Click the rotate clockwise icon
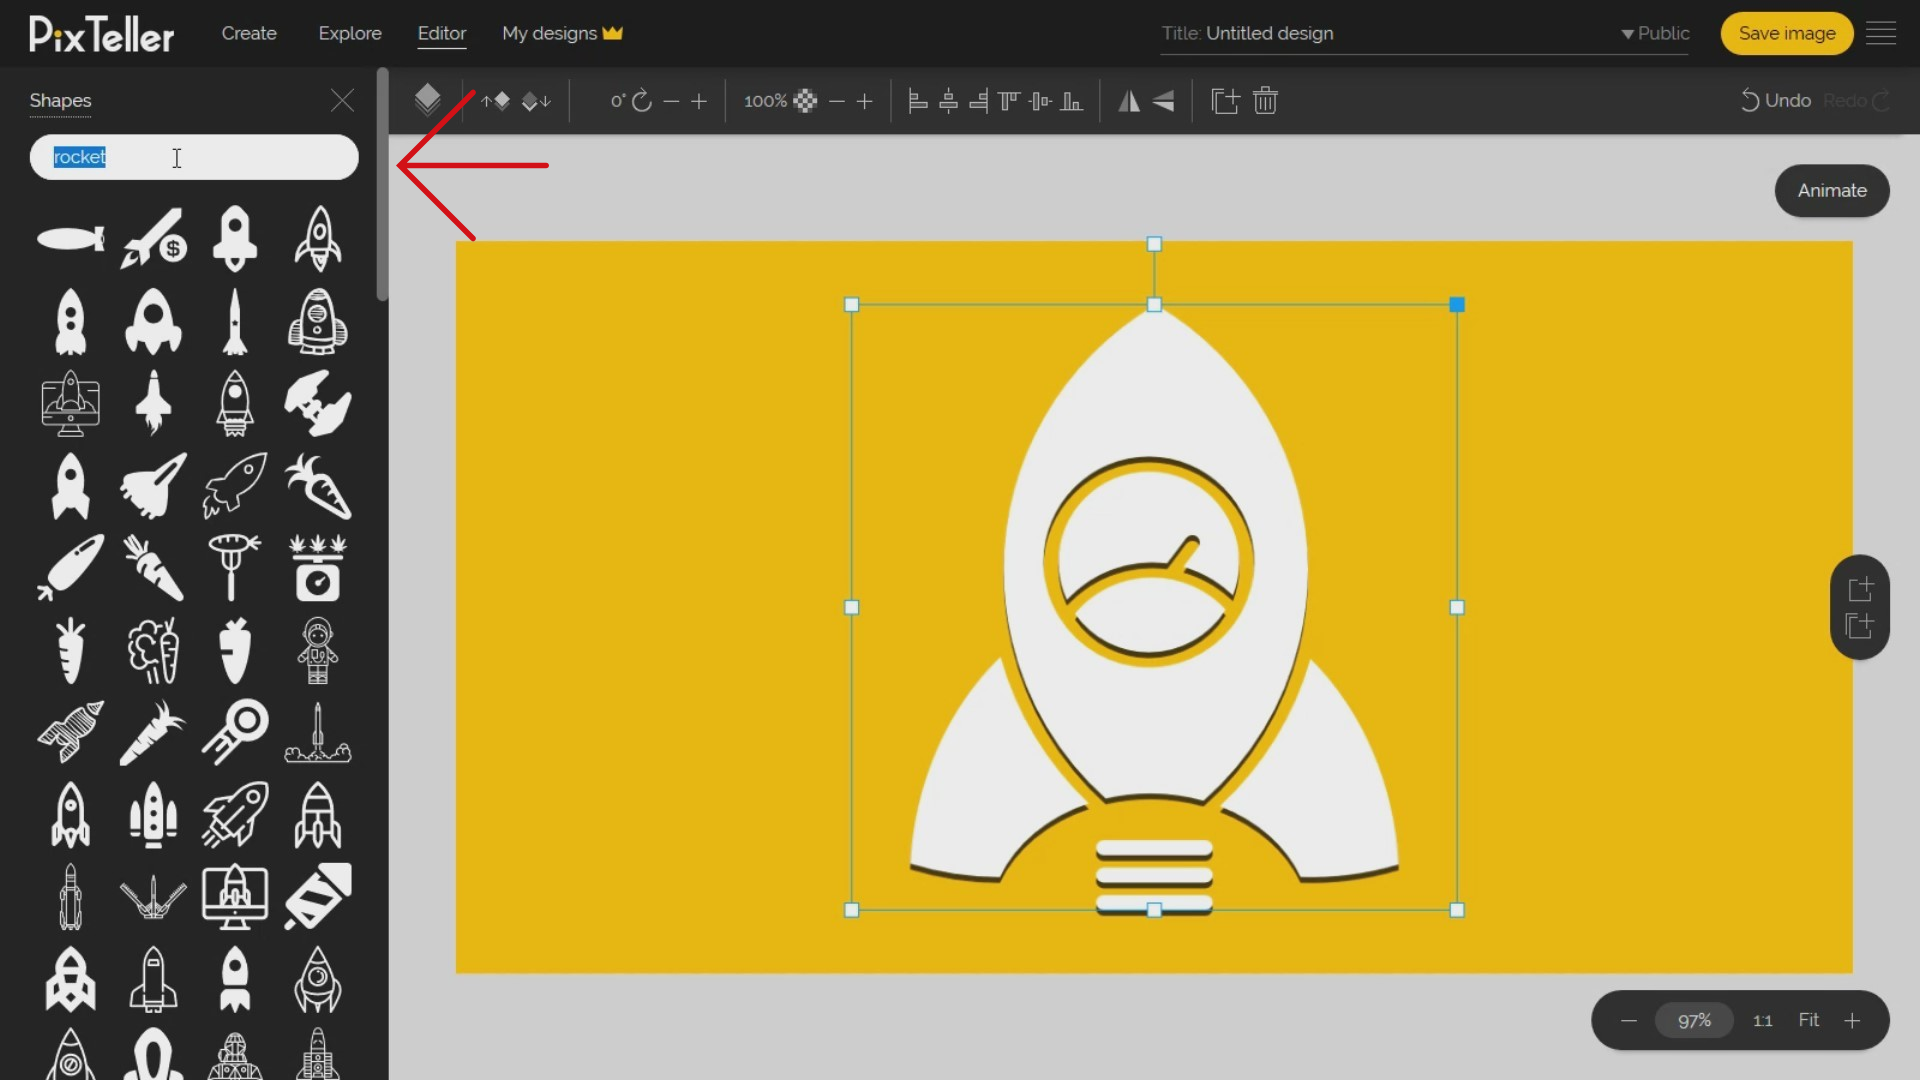Viewport: 1920px width, 1080px height. tap(642, 101)
